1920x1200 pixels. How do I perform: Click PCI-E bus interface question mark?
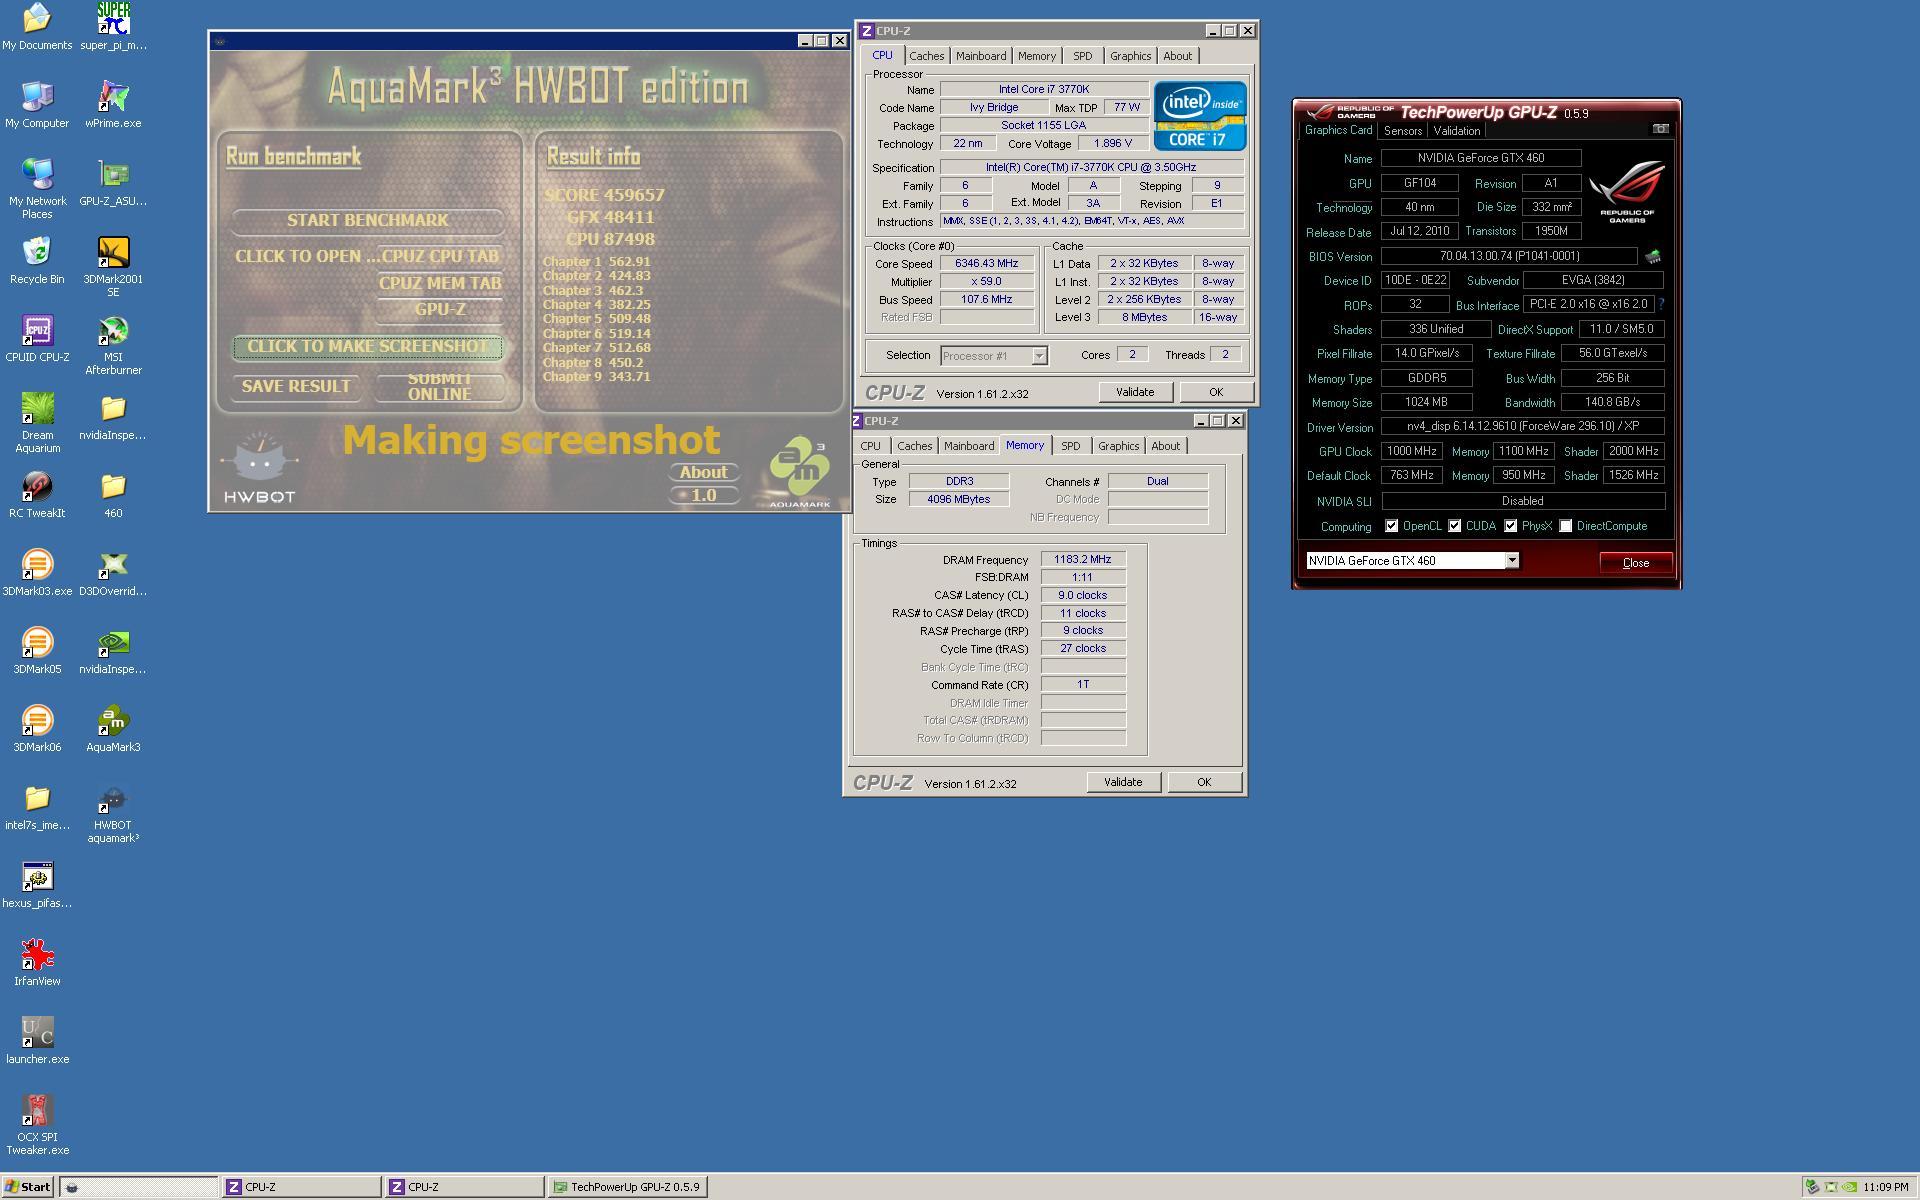click(1661, 304)
